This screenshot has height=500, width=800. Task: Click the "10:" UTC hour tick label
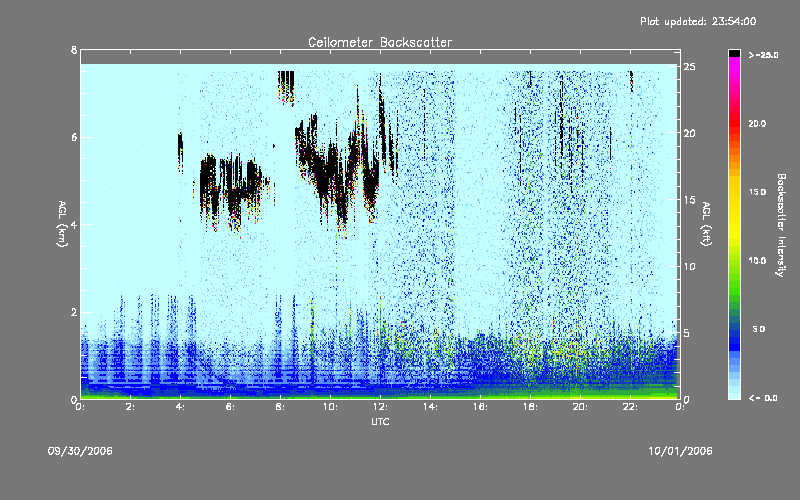pos(330,407)
